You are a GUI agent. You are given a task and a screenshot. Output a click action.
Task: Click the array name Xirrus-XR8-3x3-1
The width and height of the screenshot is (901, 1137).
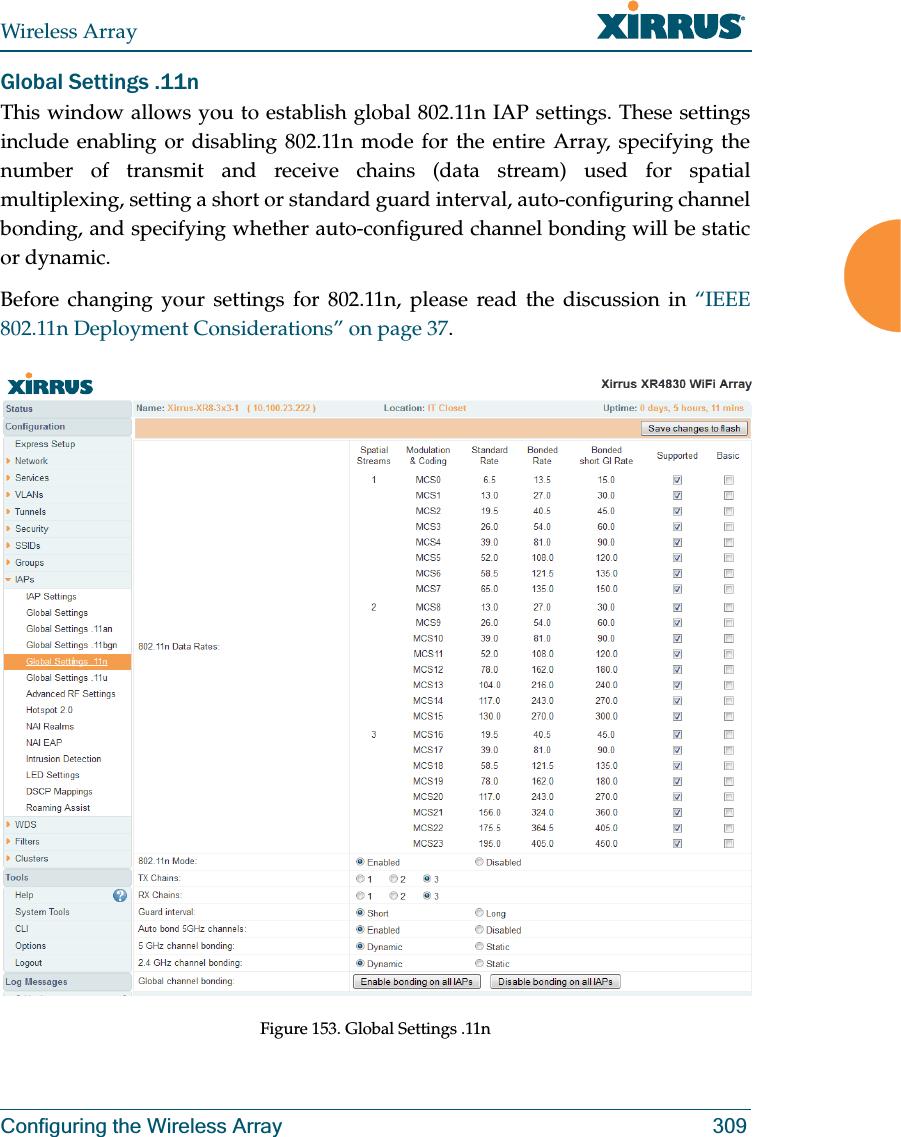tap(203, 408)
